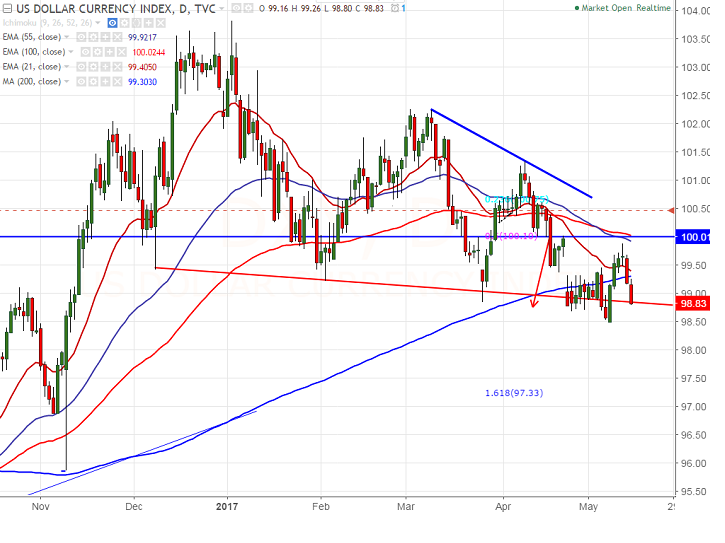
Task: Open EMA (55, close) settings gear
Action: click(93, 37)
